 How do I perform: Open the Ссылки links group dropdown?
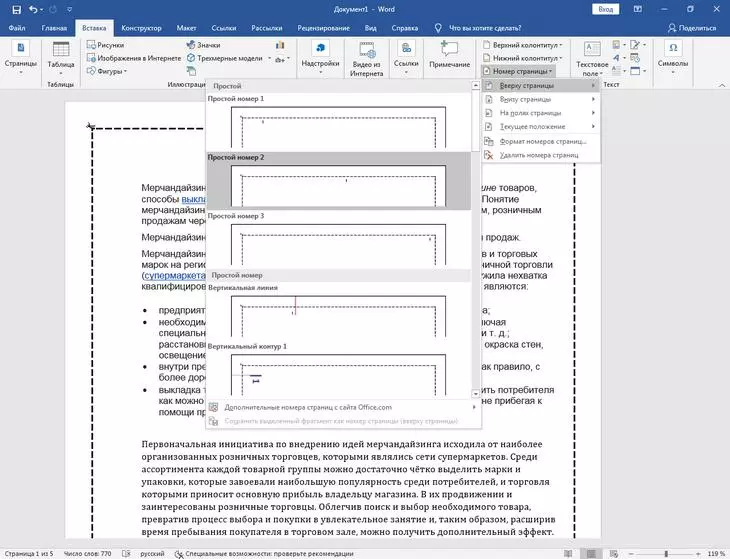[406, 58]
